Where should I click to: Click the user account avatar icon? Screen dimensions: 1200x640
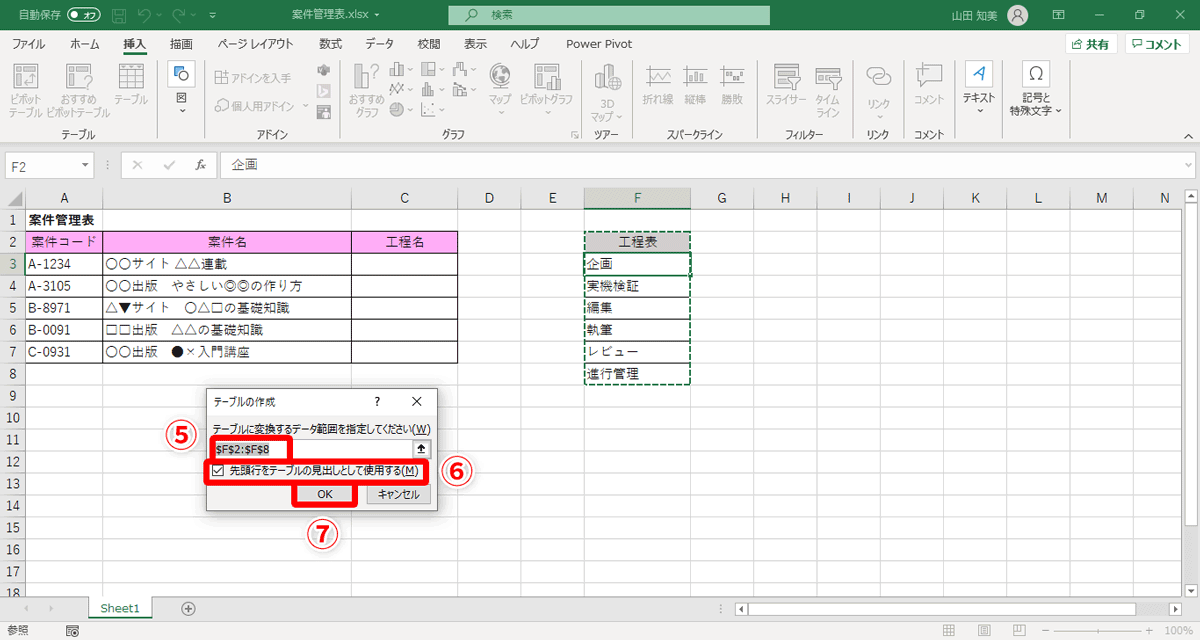1017,15
